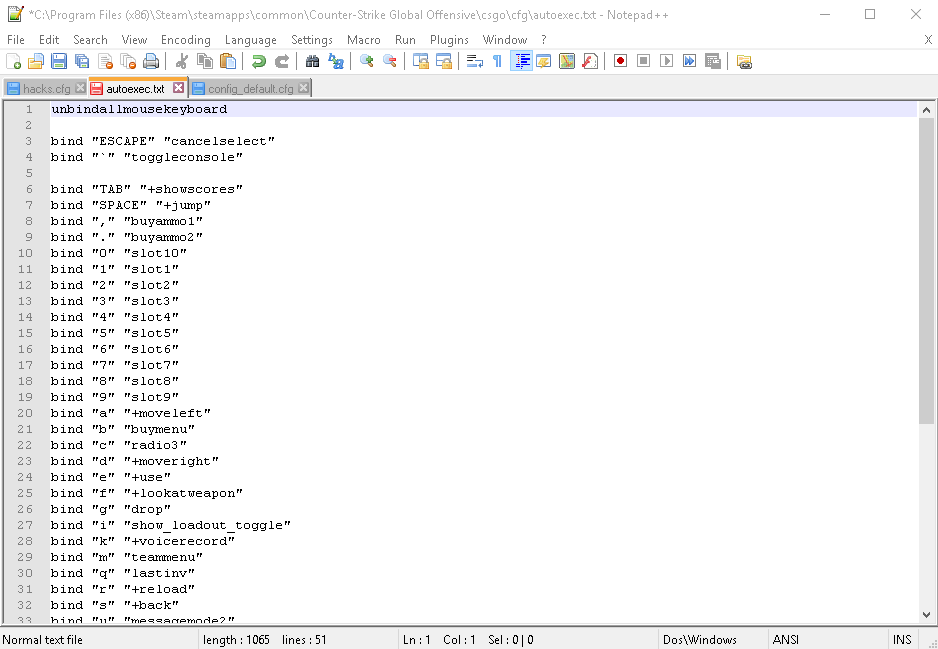The height and width of the screenshot is (649, 938).
Task: Redo the last undone edit
Action: click(x=282, y=61)
